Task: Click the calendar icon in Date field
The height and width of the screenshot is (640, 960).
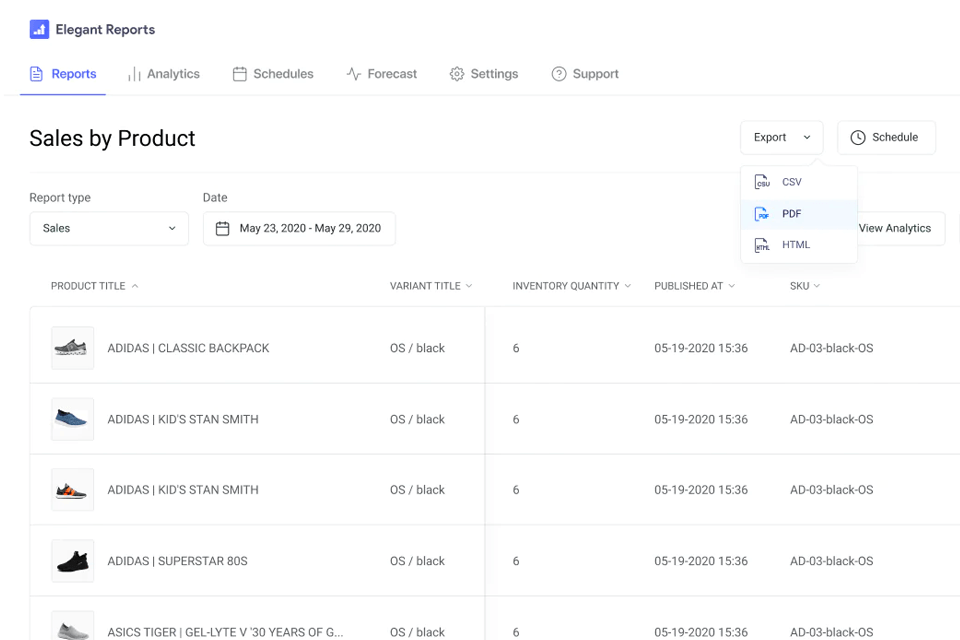Action: click(x=222, y=228)
